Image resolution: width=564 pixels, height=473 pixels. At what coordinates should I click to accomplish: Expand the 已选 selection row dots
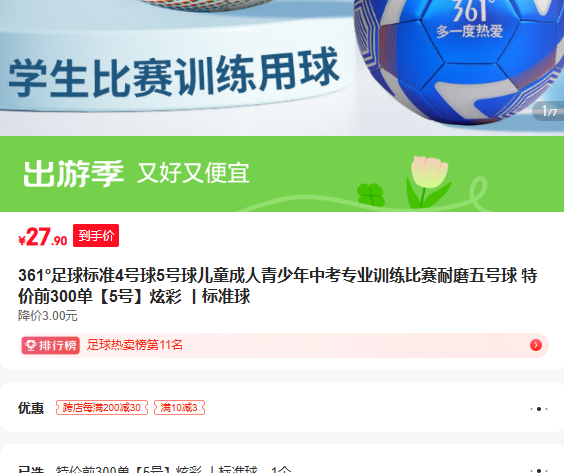(x=538, y=470)
